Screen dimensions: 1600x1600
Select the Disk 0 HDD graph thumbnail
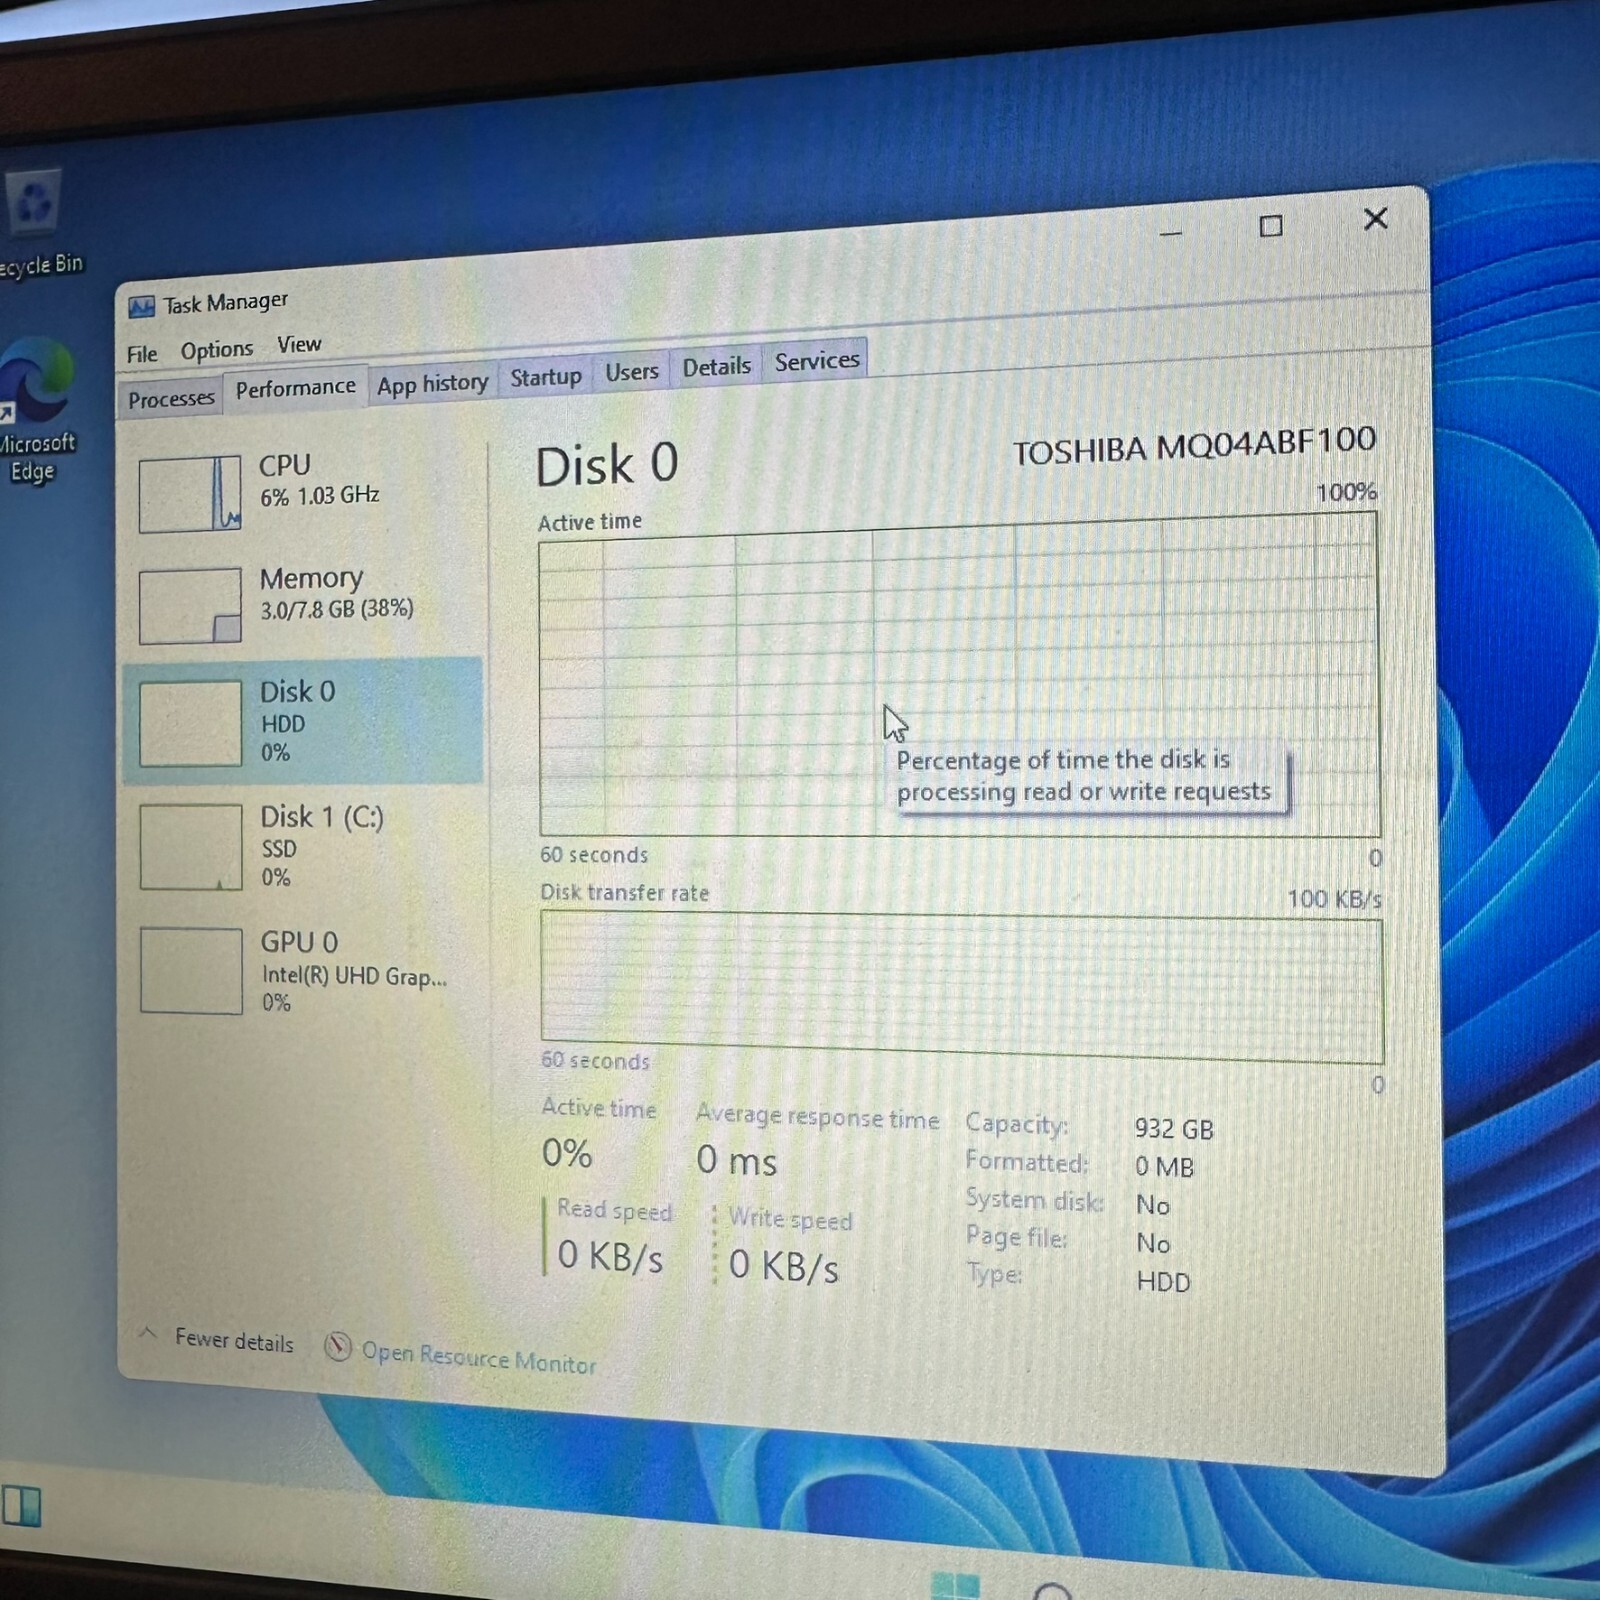point(190,724)
